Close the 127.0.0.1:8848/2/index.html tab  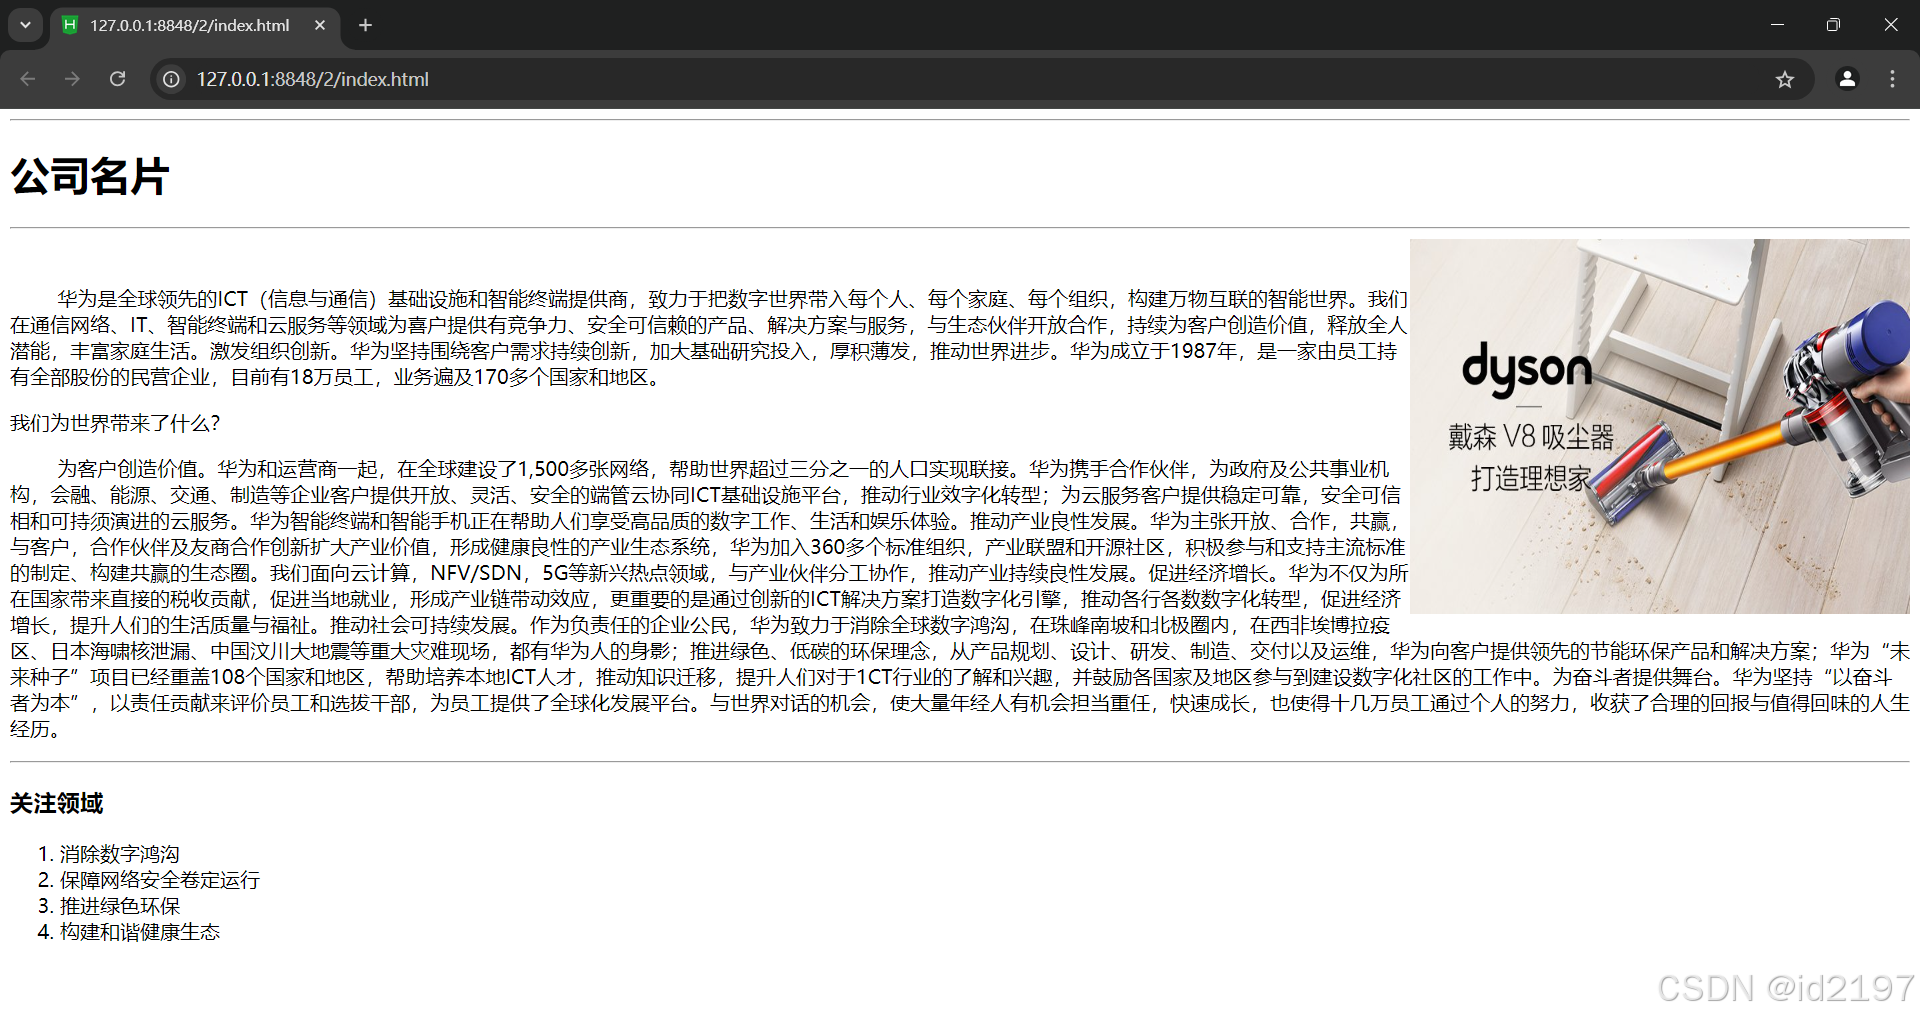pyautogui.click(x=320, y=25)
